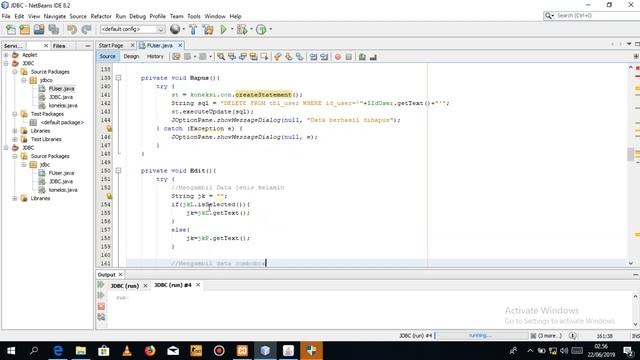Collapse the Hapus method code fold

tap(118, 78)
